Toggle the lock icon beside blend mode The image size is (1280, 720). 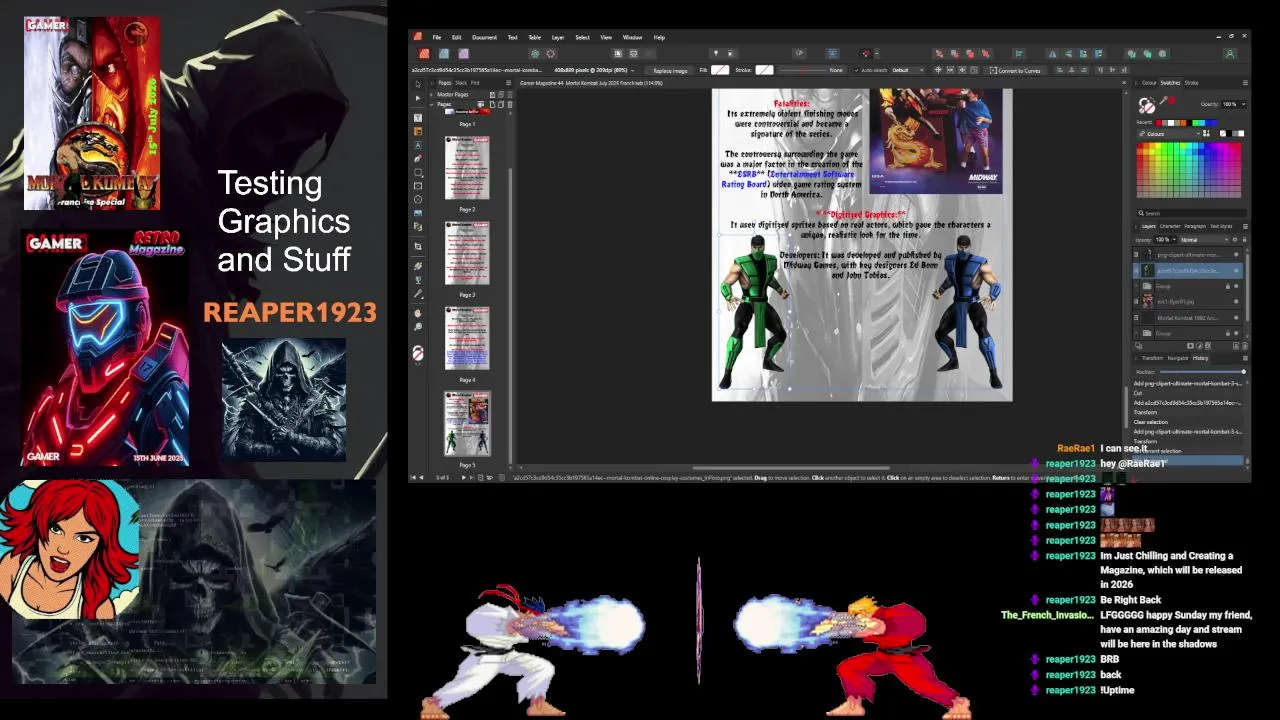pos(1245,240)
